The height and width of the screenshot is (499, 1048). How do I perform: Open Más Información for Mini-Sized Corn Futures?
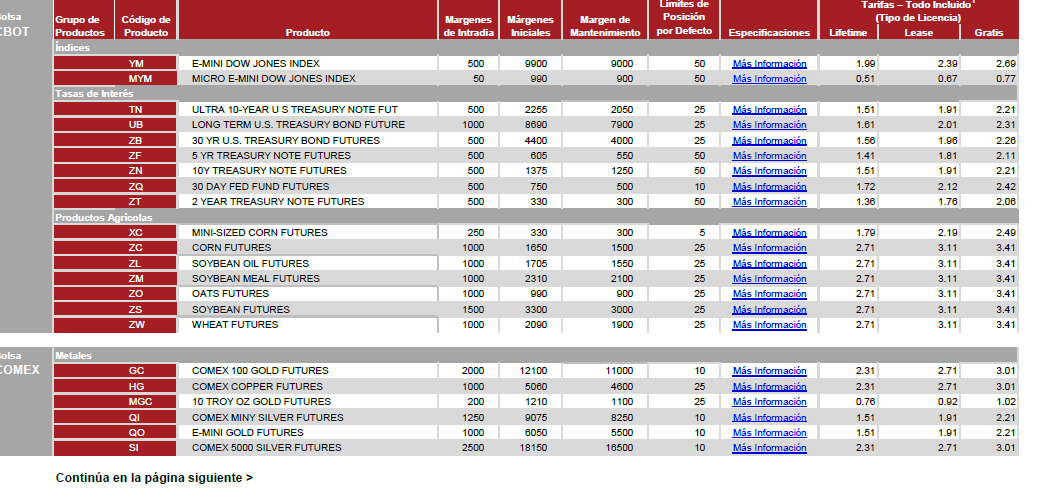pyautogui.click(x=769, y=233)
